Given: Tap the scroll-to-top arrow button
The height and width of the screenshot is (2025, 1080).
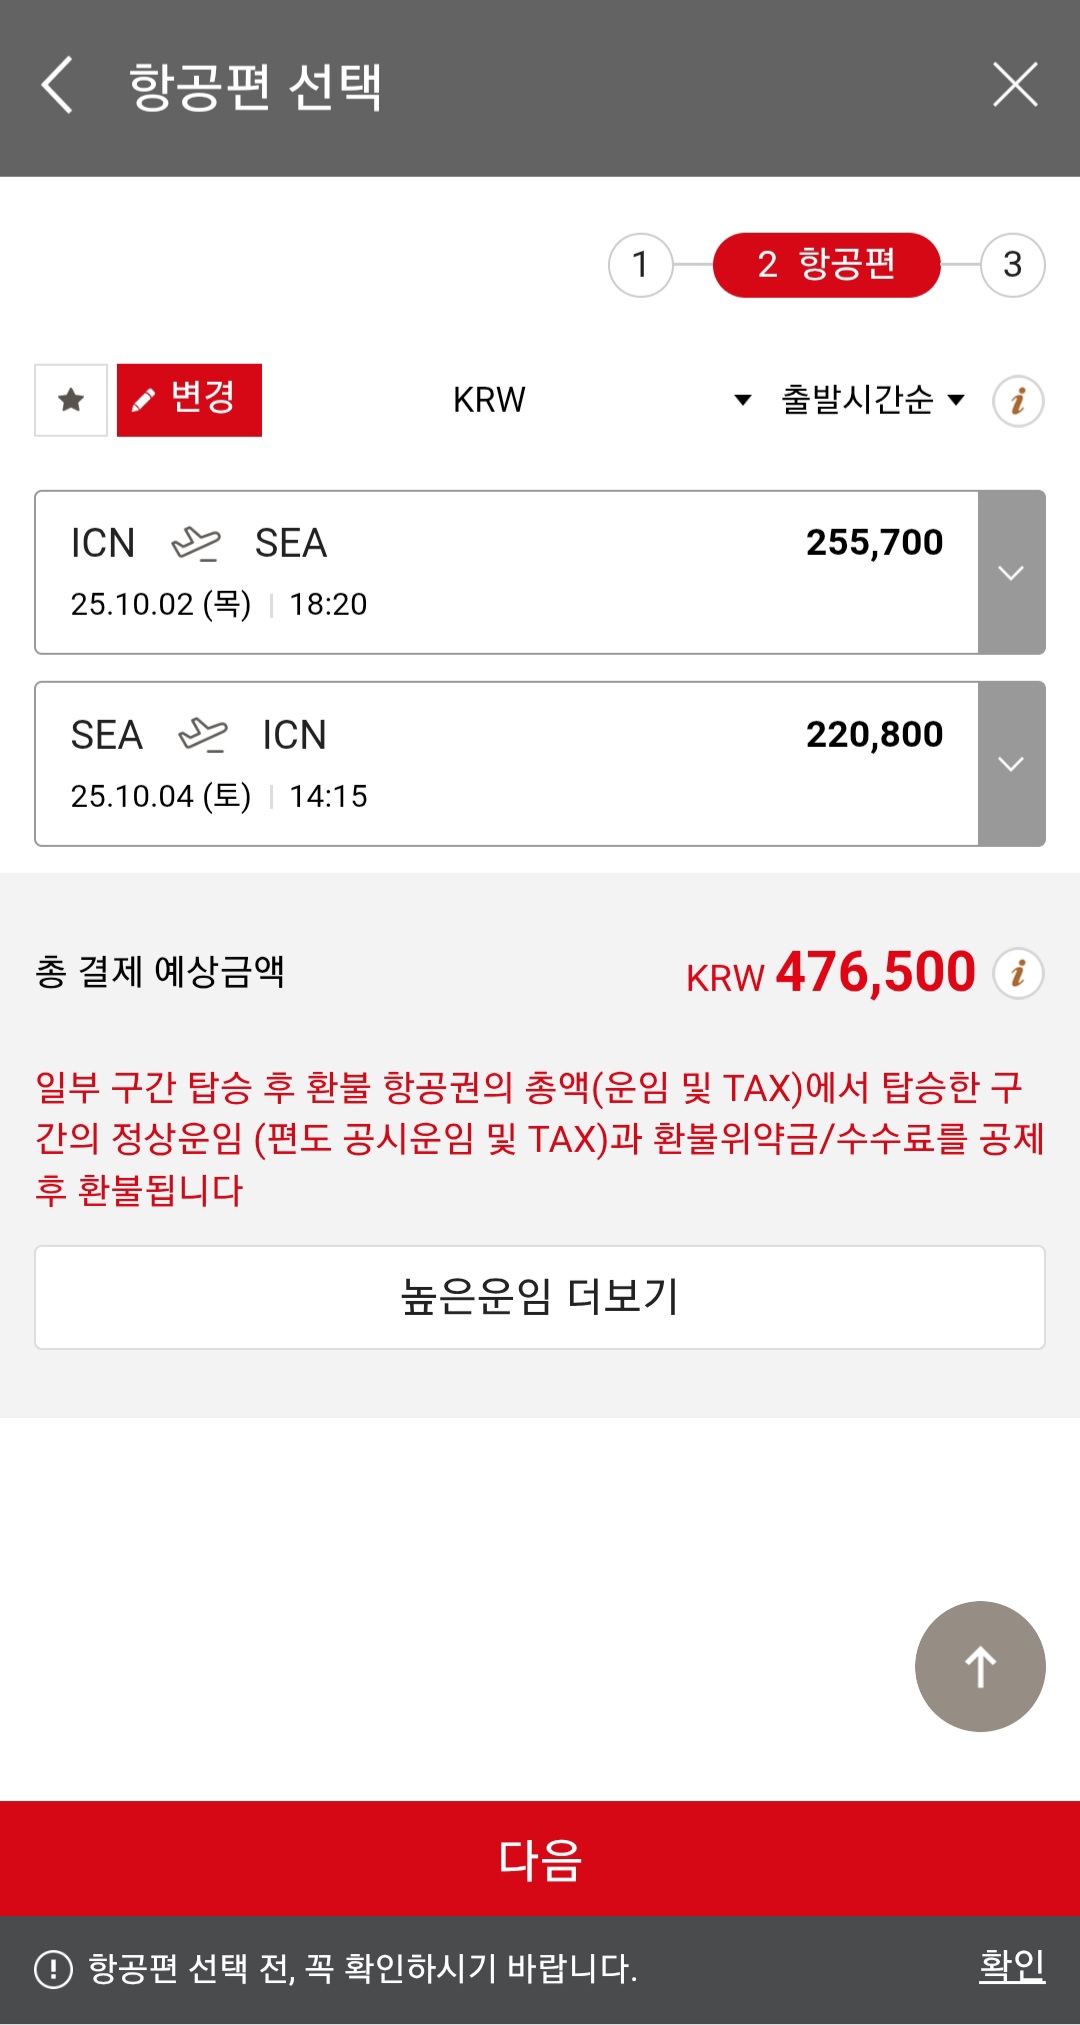Looking at the screenshot, I should tap(980, 1666).
